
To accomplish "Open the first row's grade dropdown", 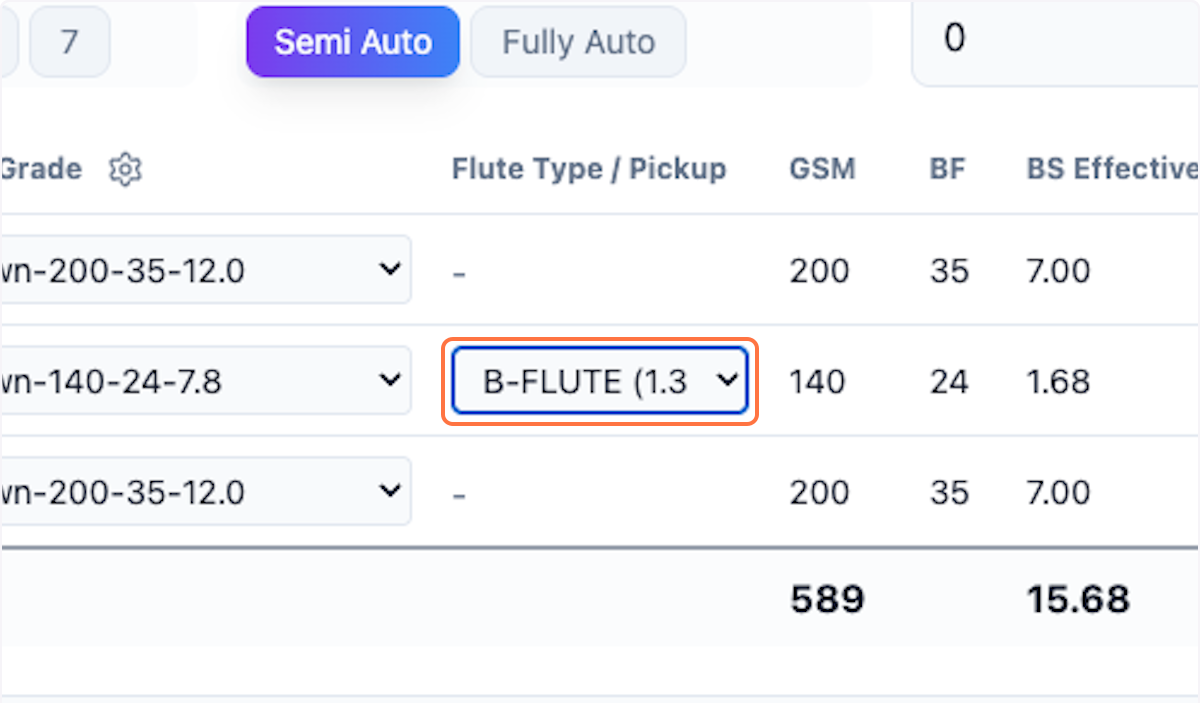I will point(205,270).
